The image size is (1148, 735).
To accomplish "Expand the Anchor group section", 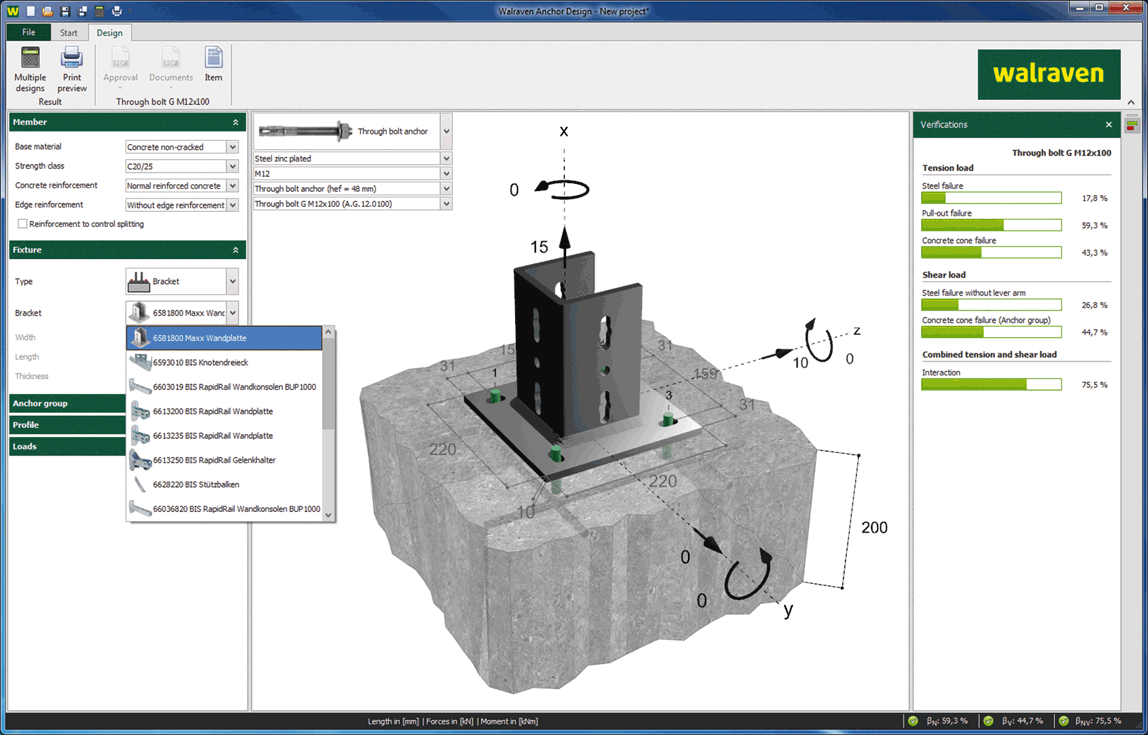I will 68,403.
